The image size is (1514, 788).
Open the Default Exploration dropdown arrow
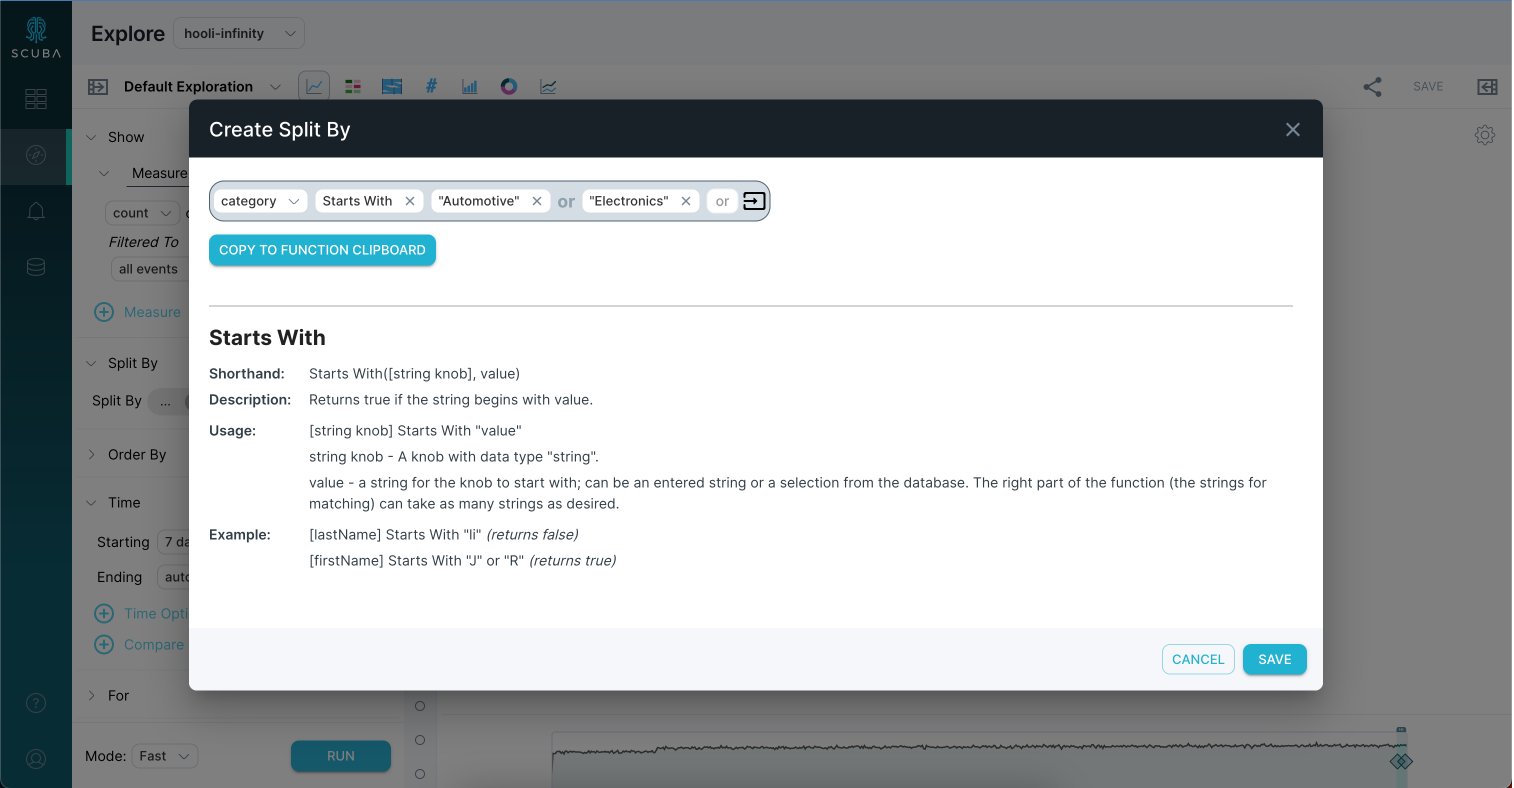click(276, 87)
